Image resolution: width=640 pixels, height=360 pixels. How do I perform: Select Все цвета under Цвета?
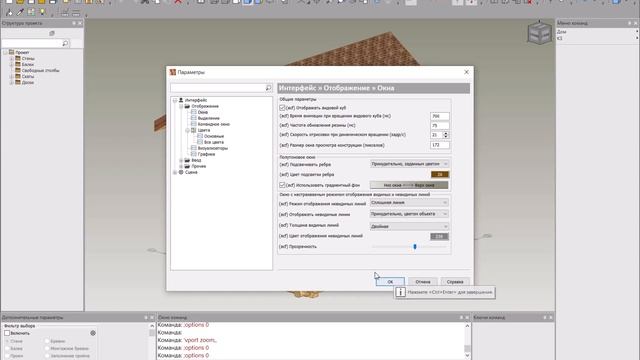[214, 142]
